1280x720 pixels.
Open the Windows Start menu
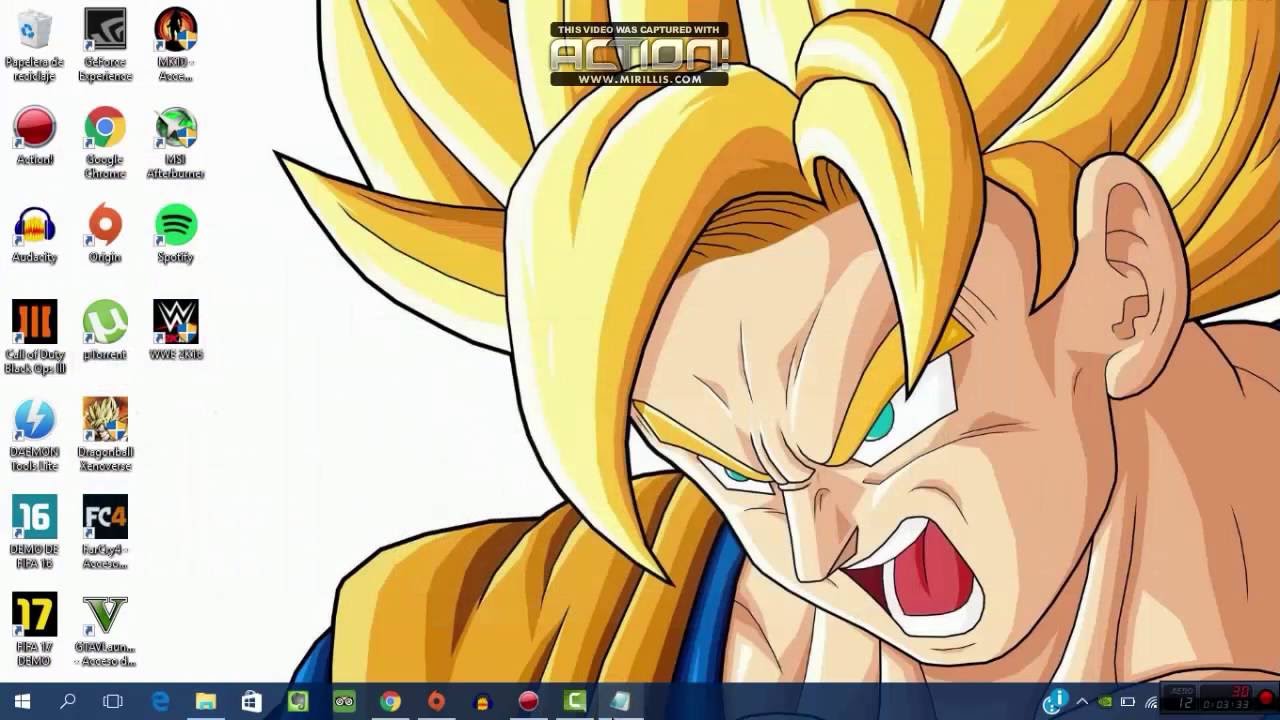[x=22, y=701]
